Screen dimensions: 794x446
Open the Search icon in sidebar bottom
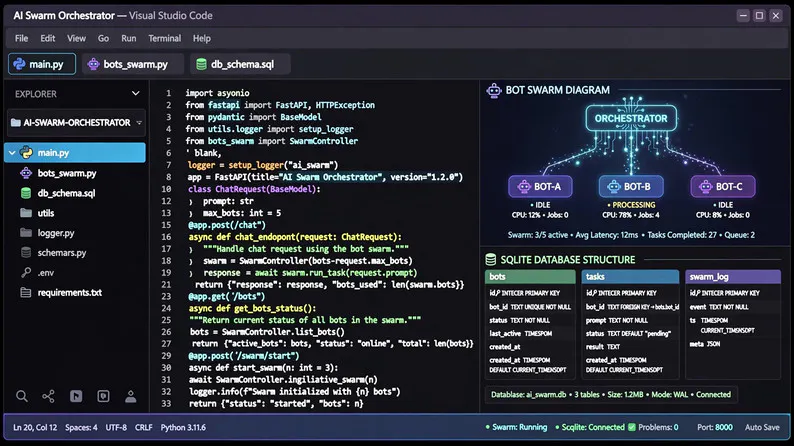point(22,396)
